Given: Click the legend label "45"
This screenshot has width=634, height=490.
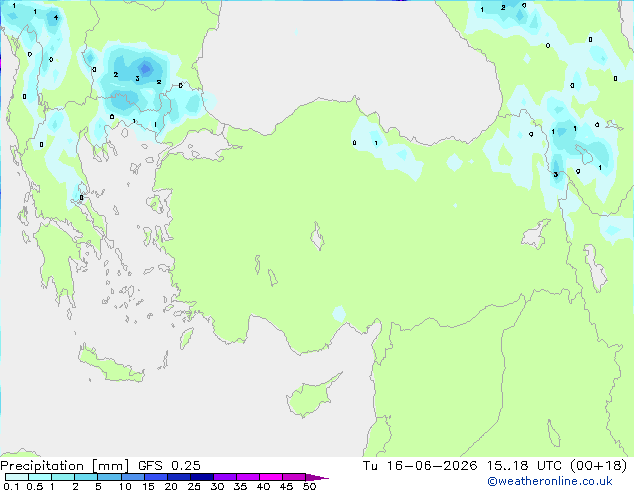Looking at the screenshot, I should [x=286, y=486].
